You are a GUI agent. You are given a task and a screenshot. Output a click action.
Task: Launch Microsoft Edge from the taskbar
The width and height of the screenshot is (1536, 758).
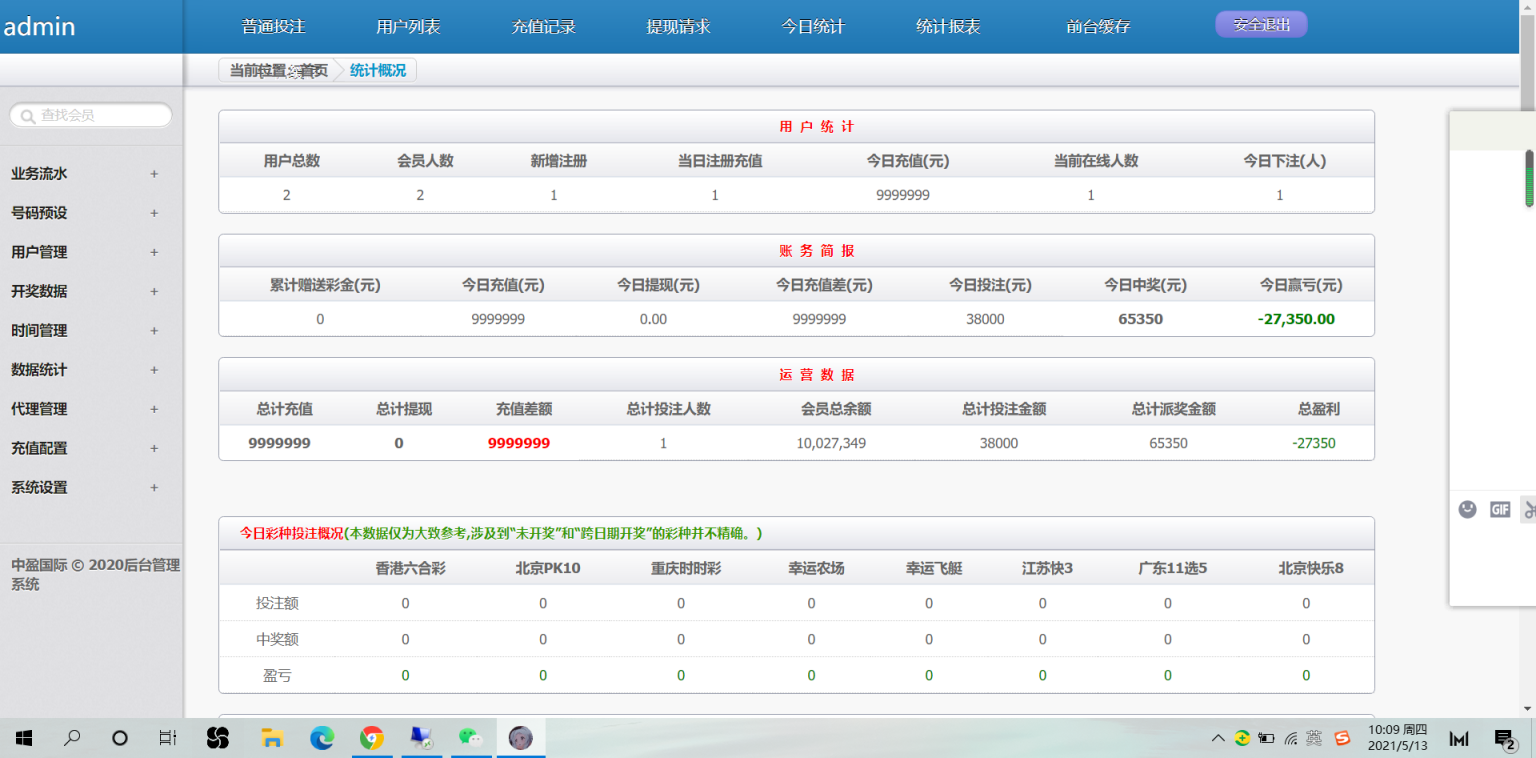(322, 739)
